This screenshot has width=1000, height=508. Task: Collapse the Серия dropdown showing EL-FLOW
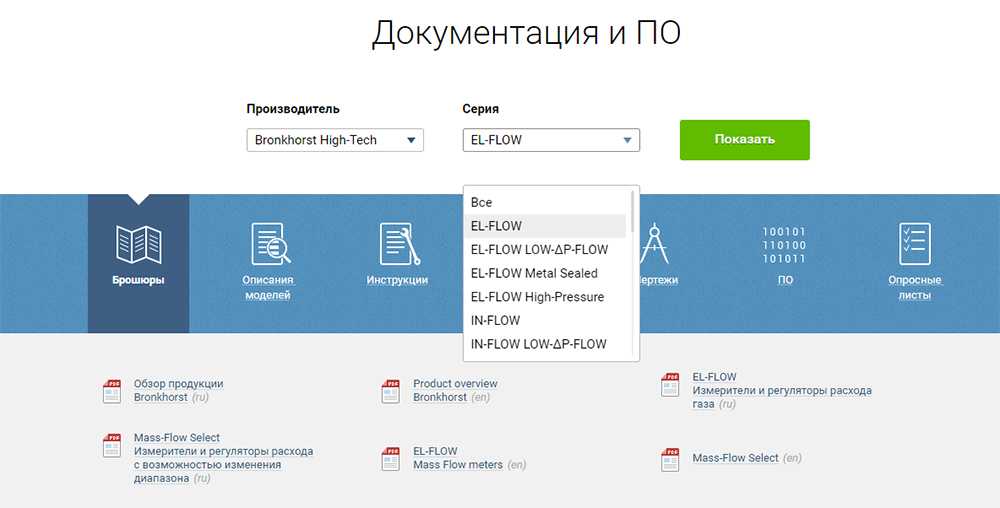[x=551, y=140]
